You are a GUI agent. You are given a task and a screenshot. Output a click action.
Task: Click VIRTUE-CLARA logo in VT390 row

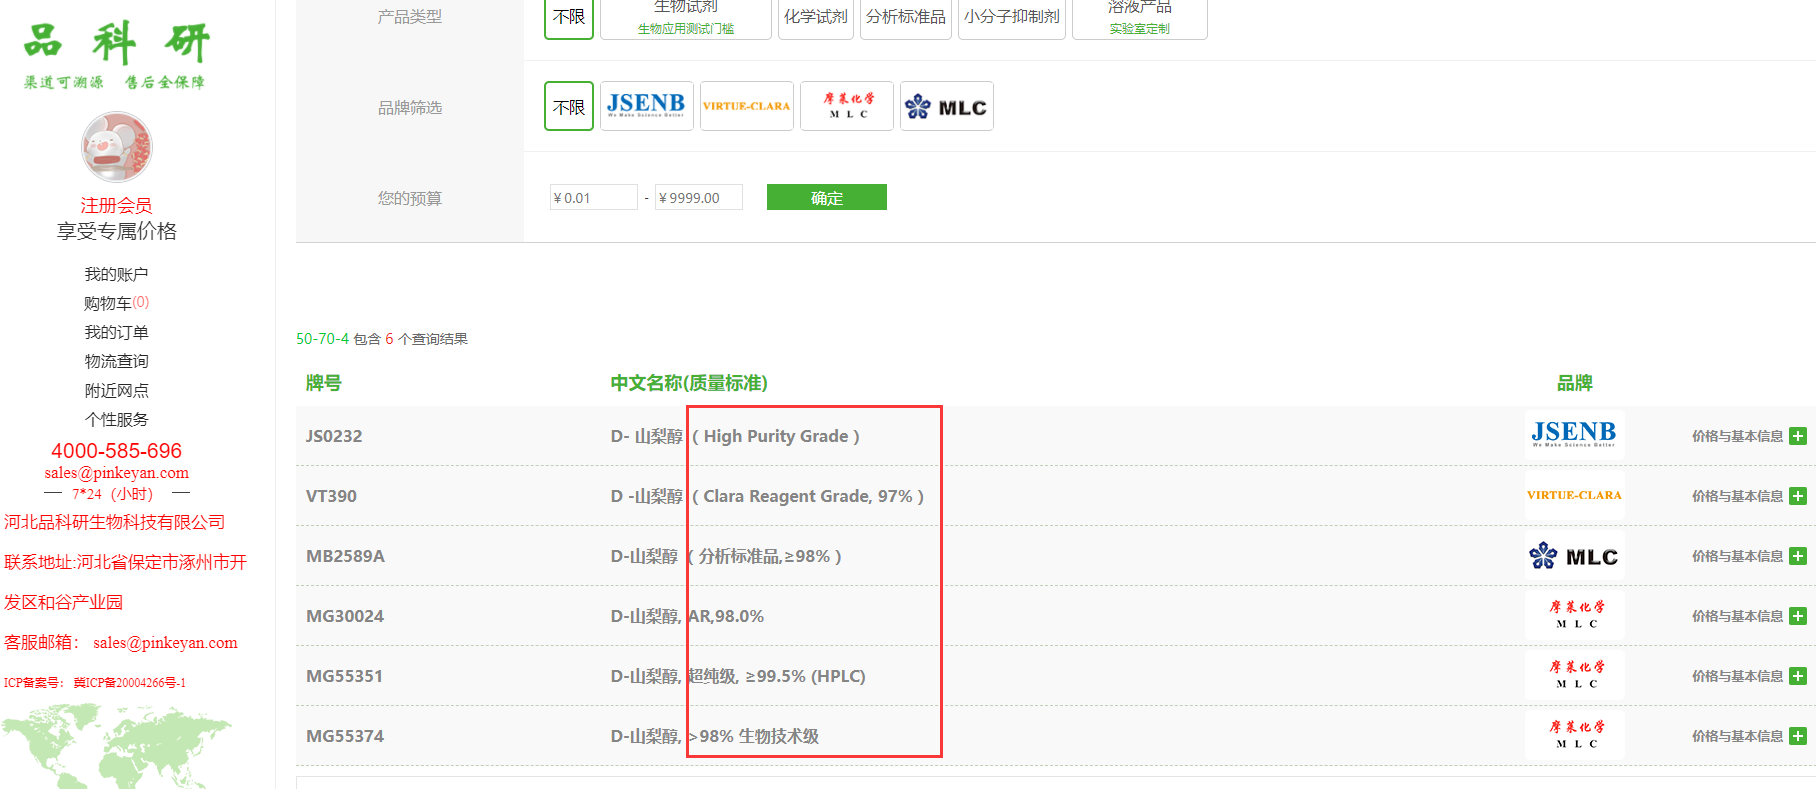[x=1574, y=495]
